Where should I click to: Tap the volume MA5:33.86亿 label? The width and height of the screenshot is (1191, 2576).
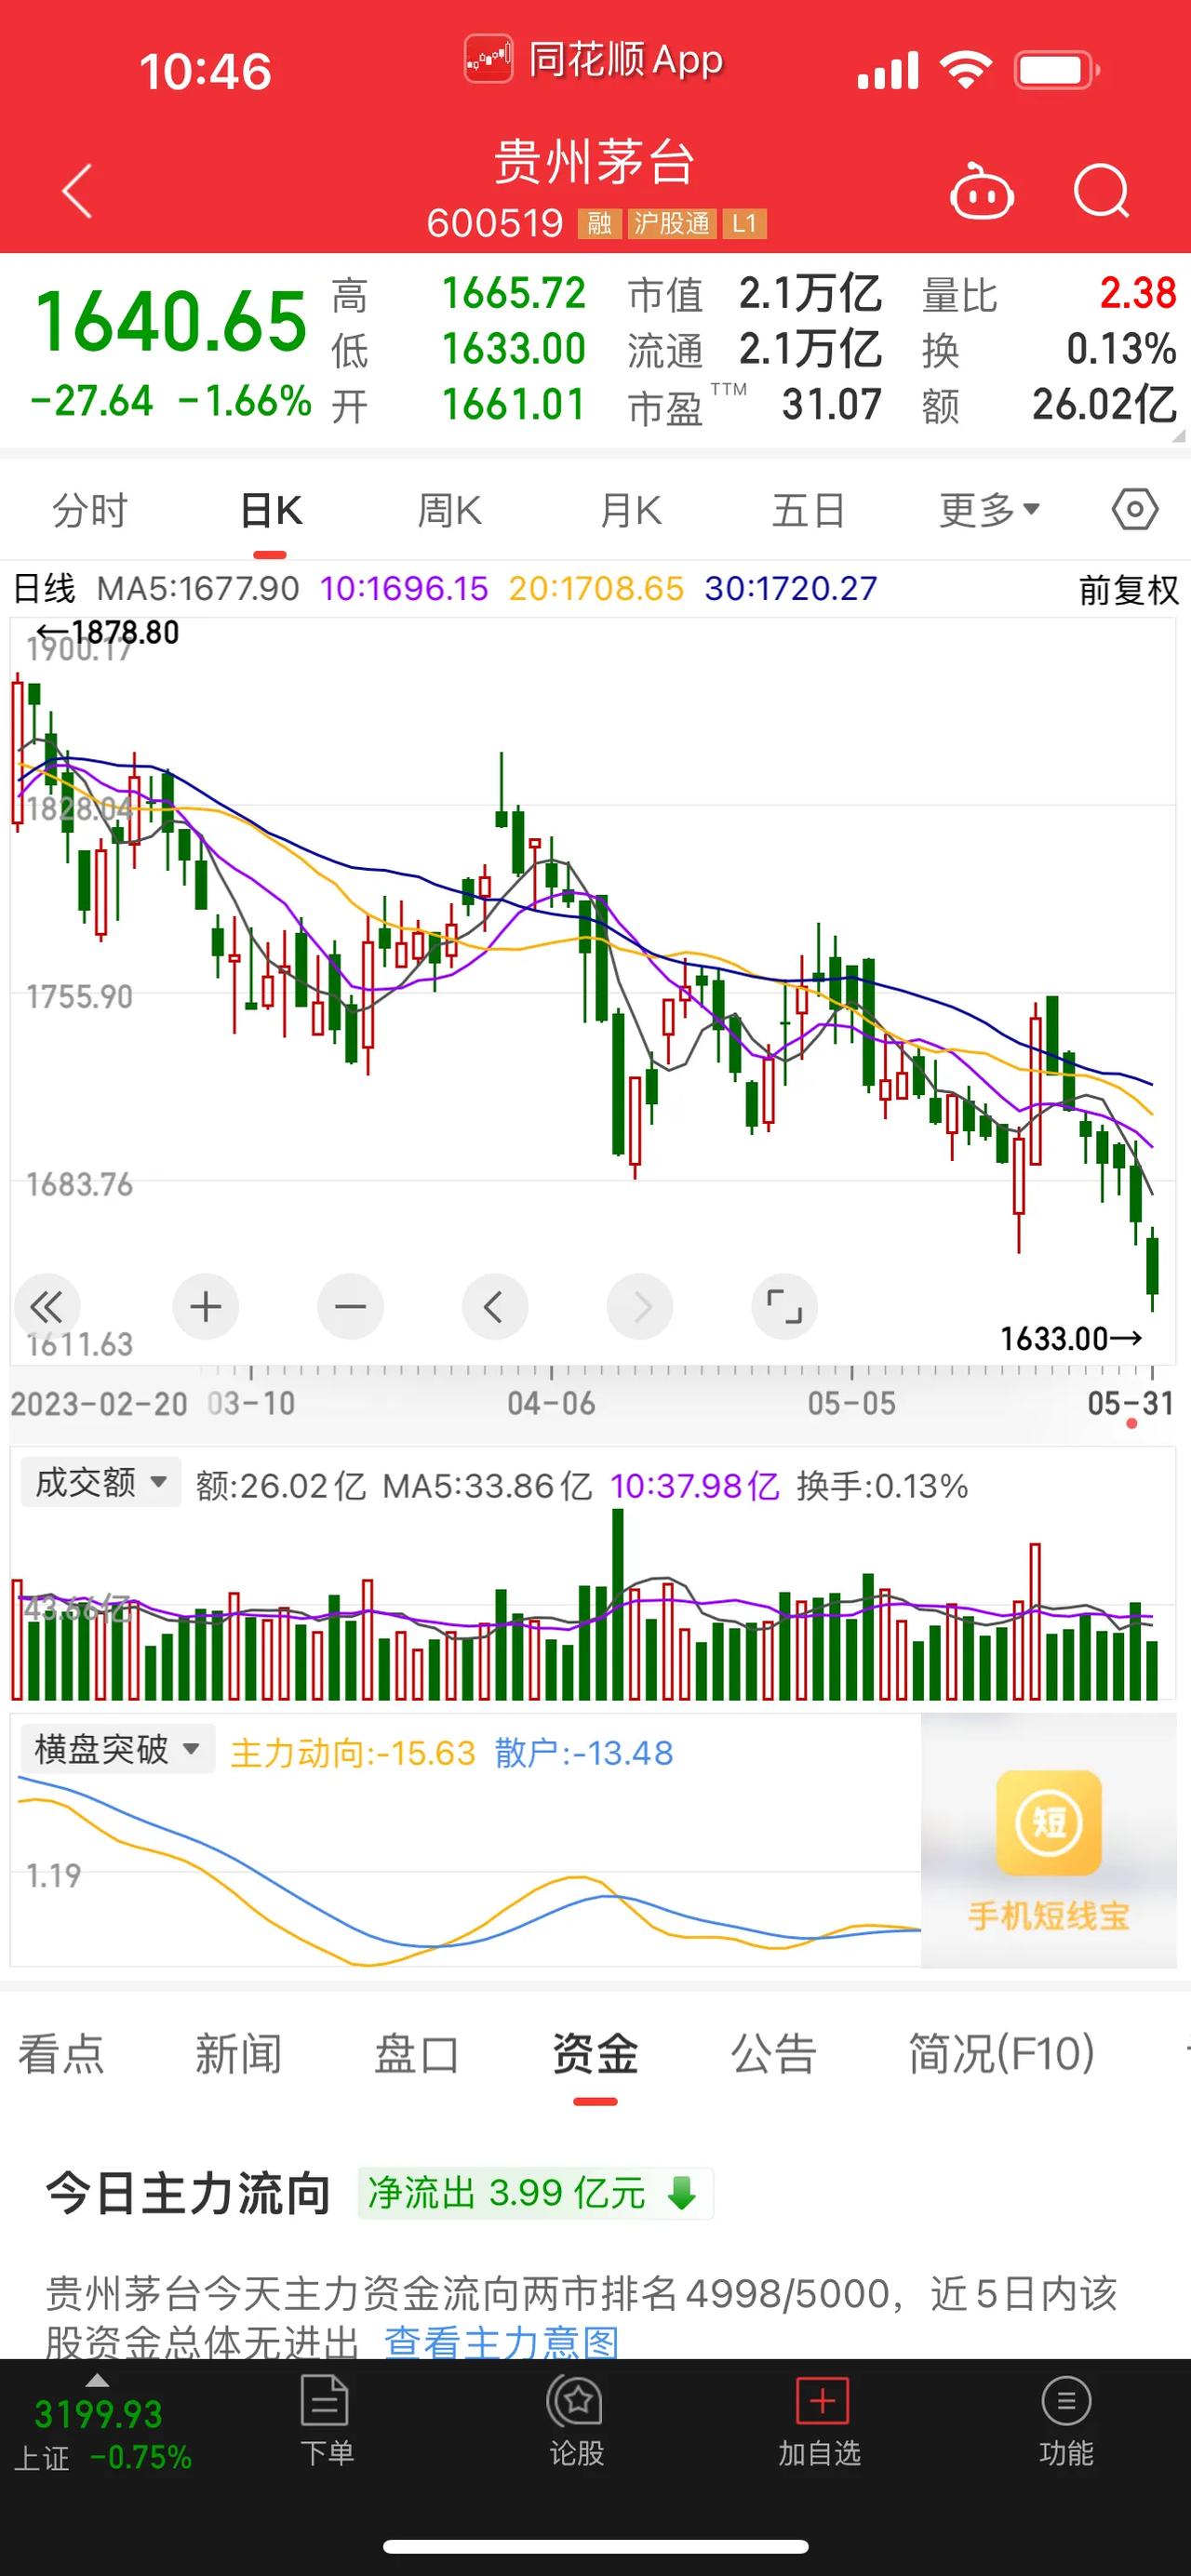click(x=488, y=1486)
